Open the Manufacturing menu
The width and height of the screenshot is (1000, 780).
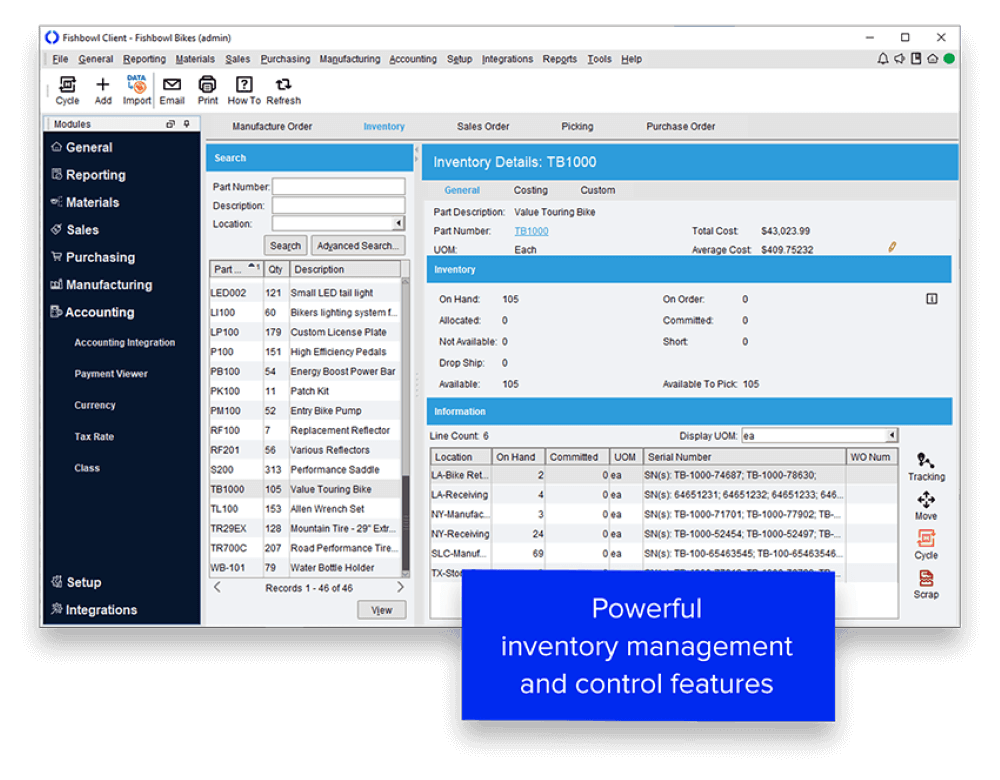[x=349, y=59]
